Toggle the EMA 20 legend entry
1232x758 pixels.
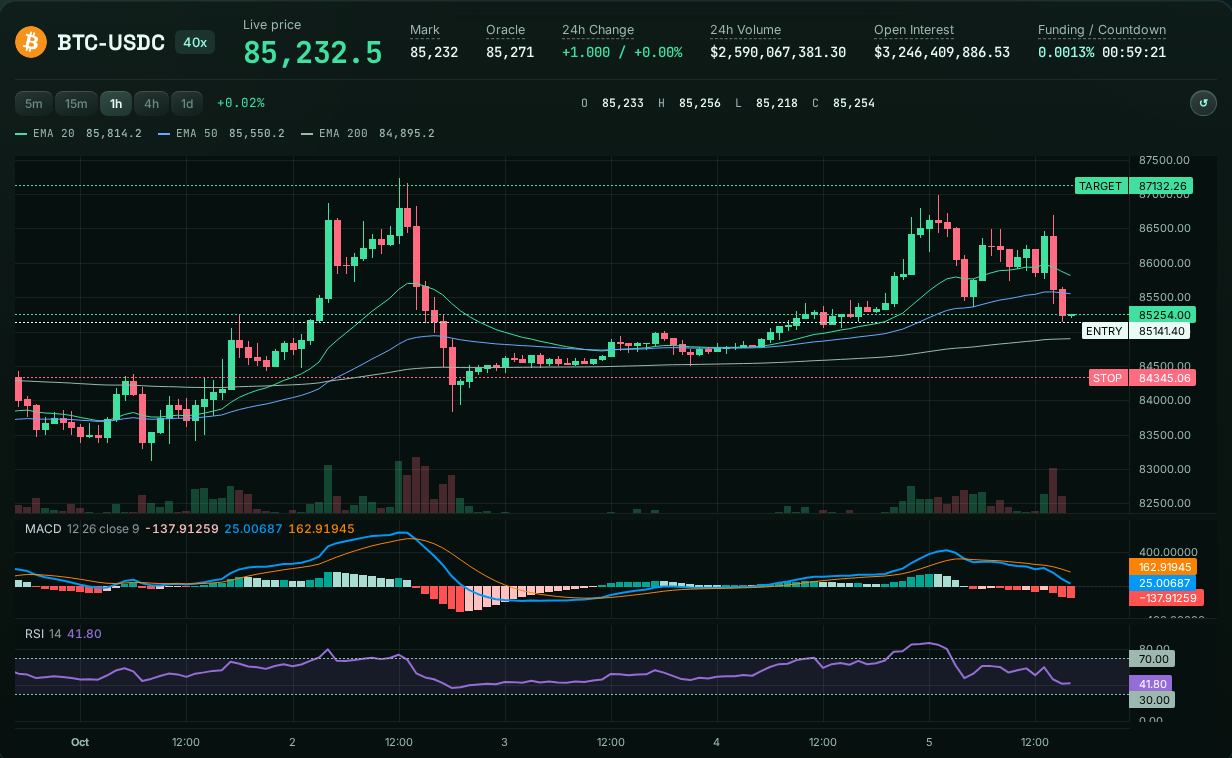tap(79, 133)
